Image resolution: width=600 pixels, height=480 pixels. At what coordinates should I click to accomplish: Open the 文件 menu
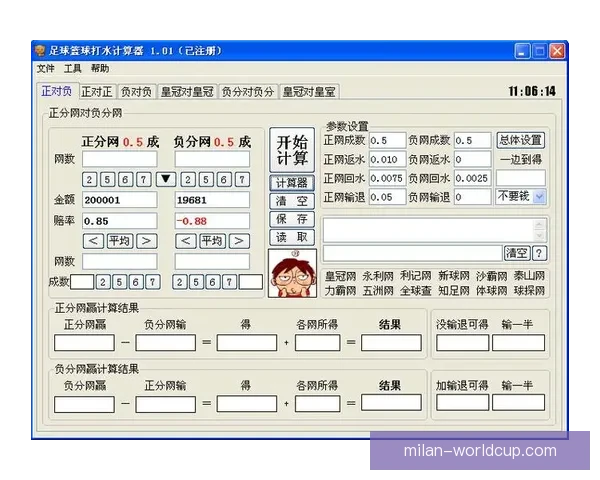[x=46, y=69]
